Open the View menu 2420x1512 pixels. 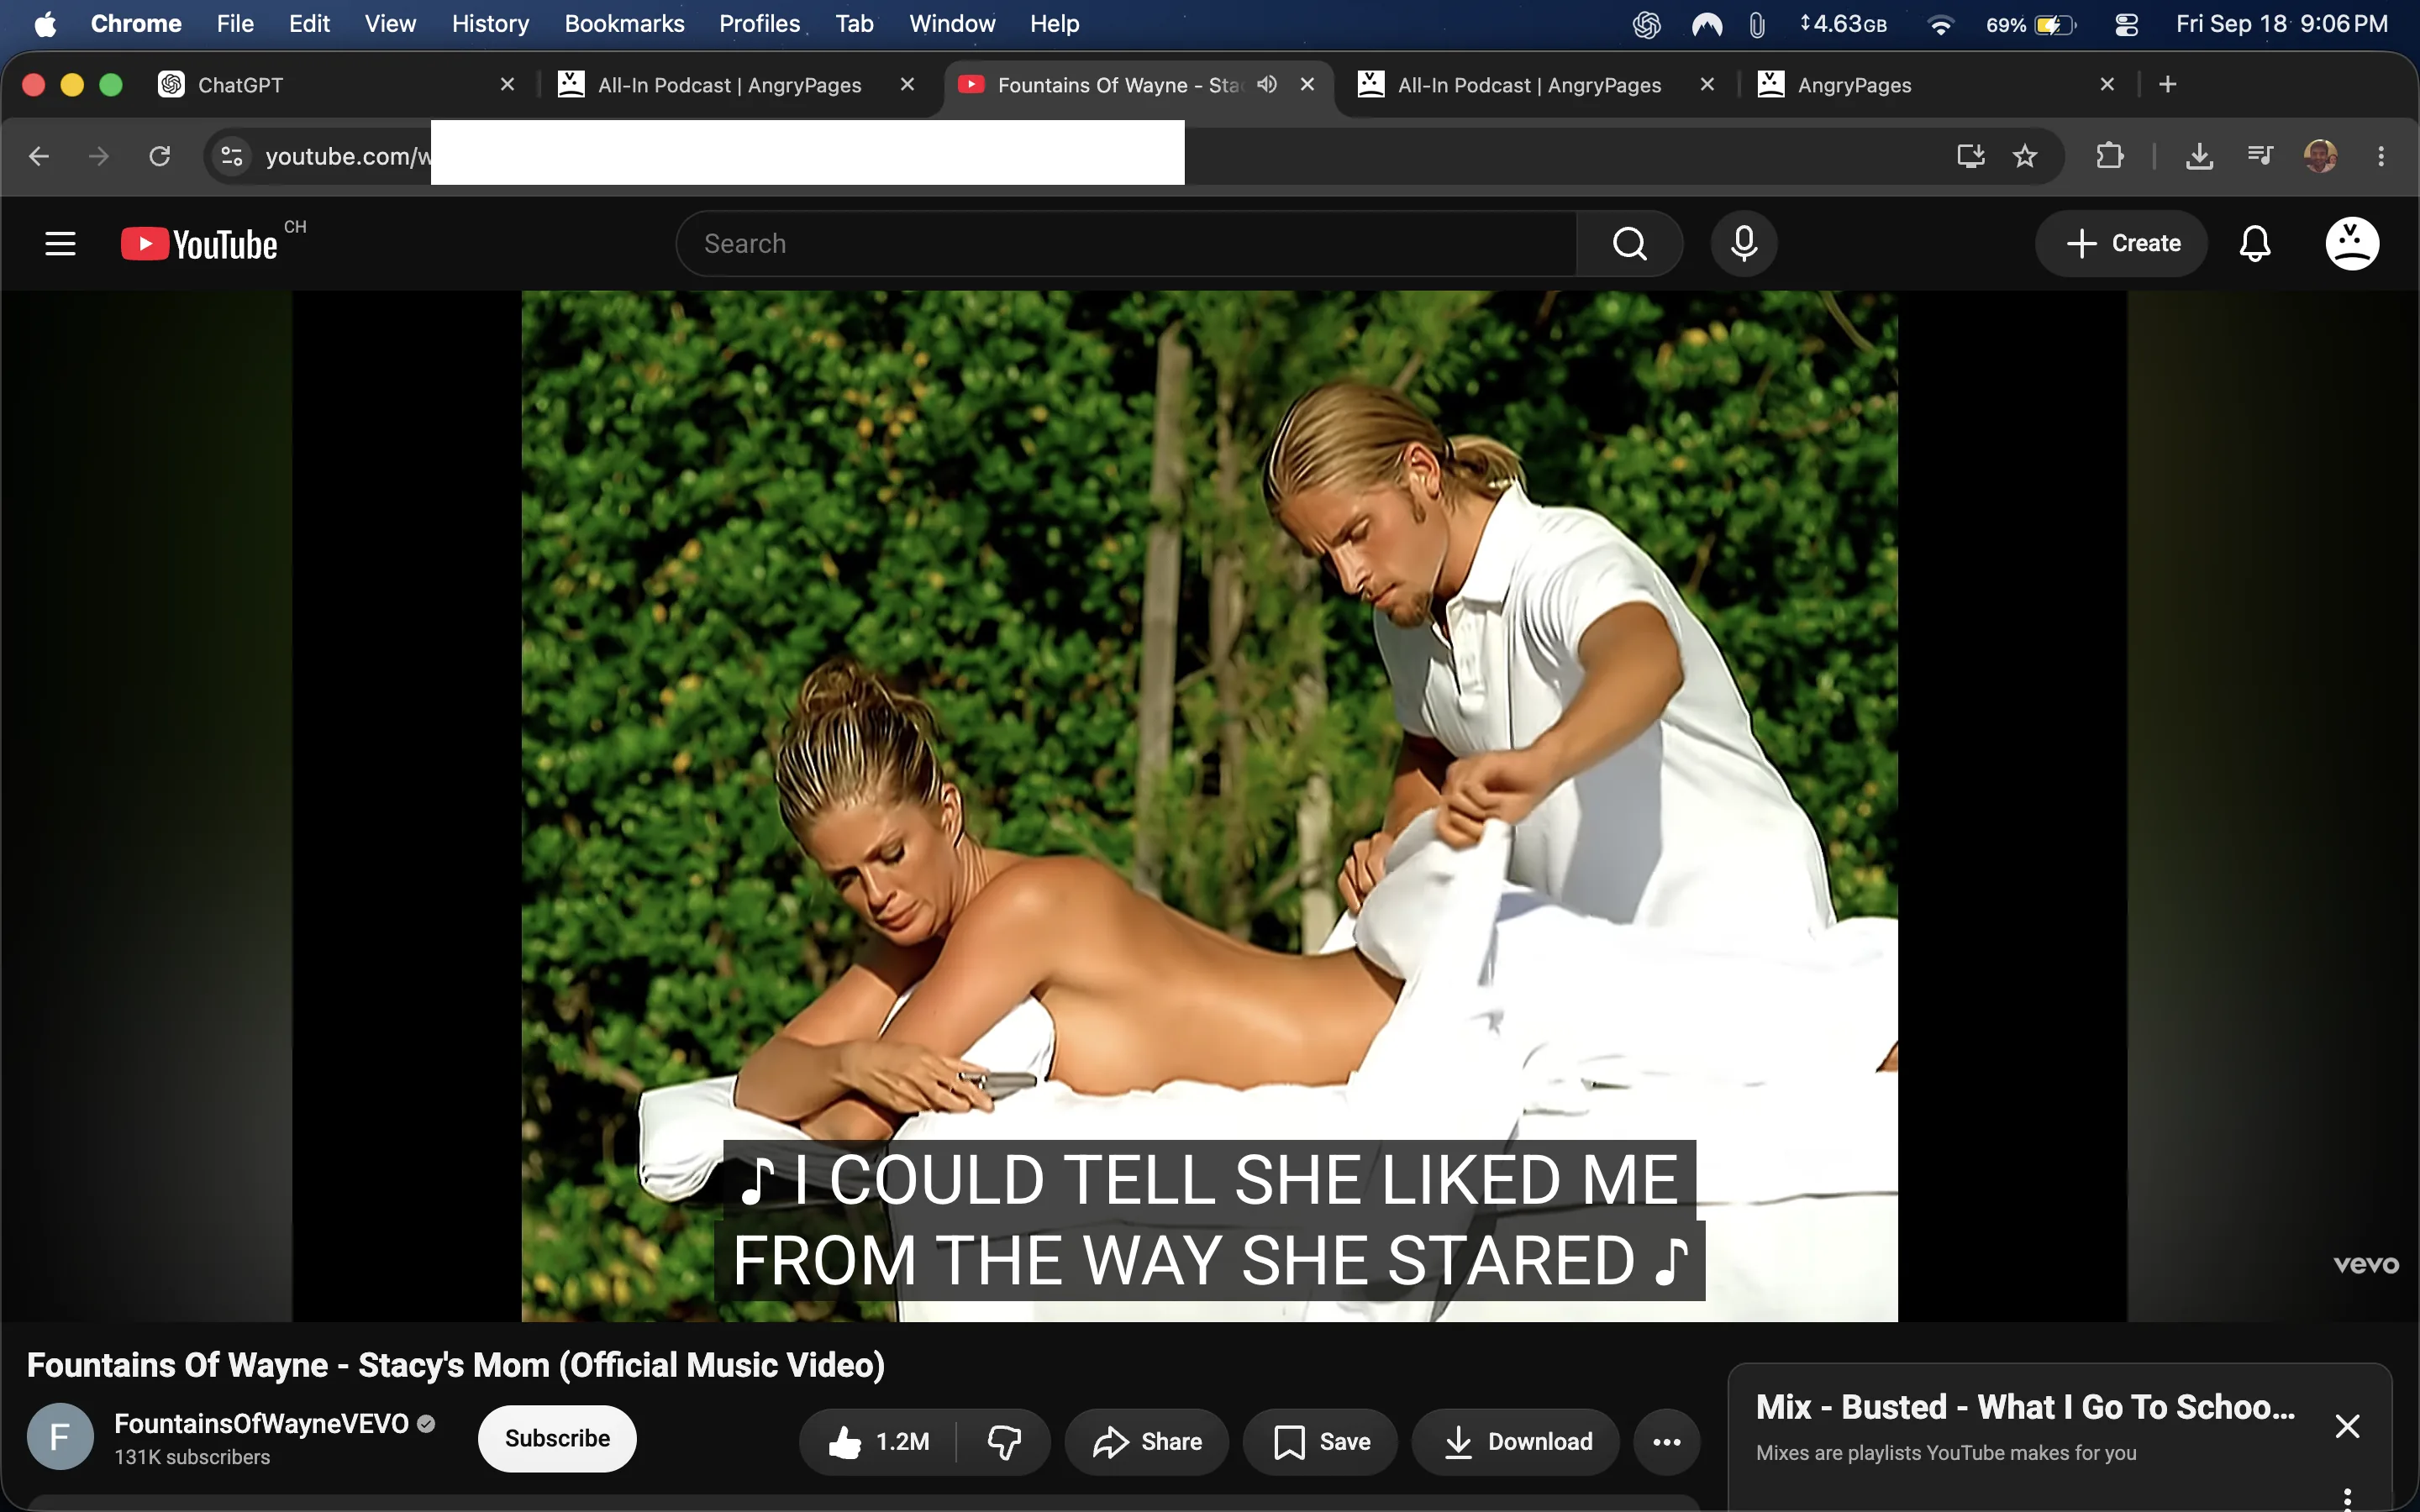[x=390, y=24]
